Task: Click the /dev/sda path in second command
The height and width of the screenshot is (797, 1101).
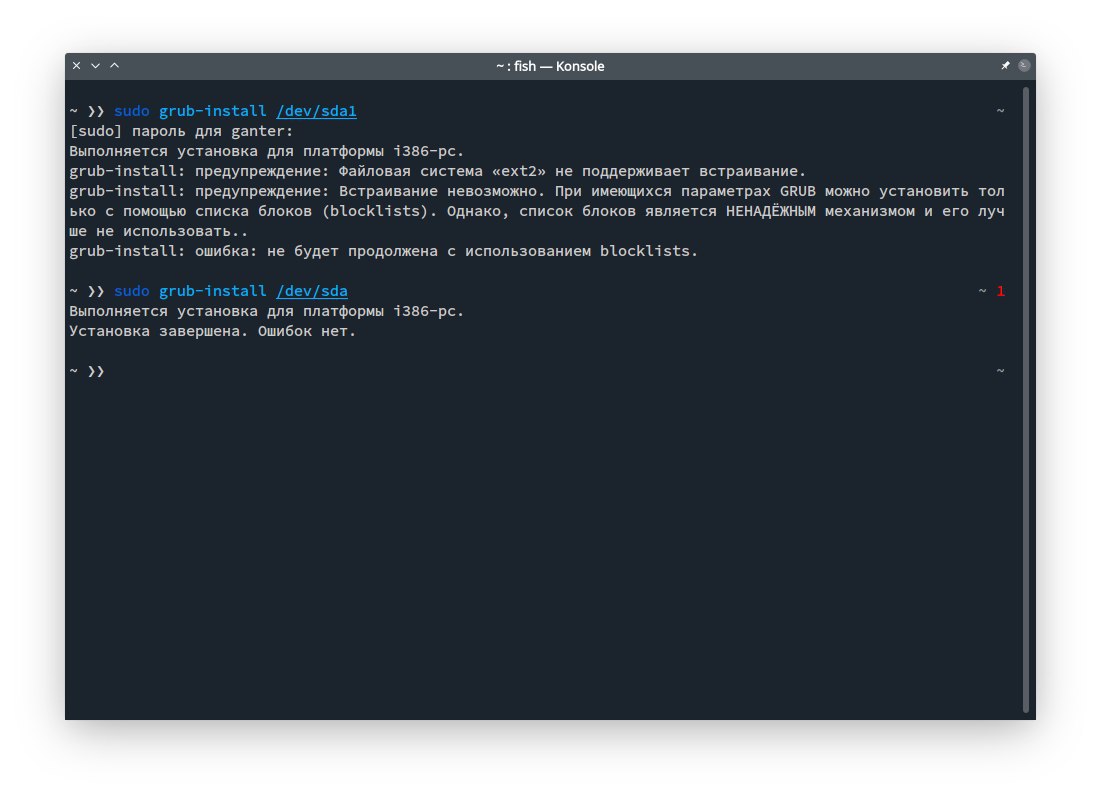Action: coord(312,291)
